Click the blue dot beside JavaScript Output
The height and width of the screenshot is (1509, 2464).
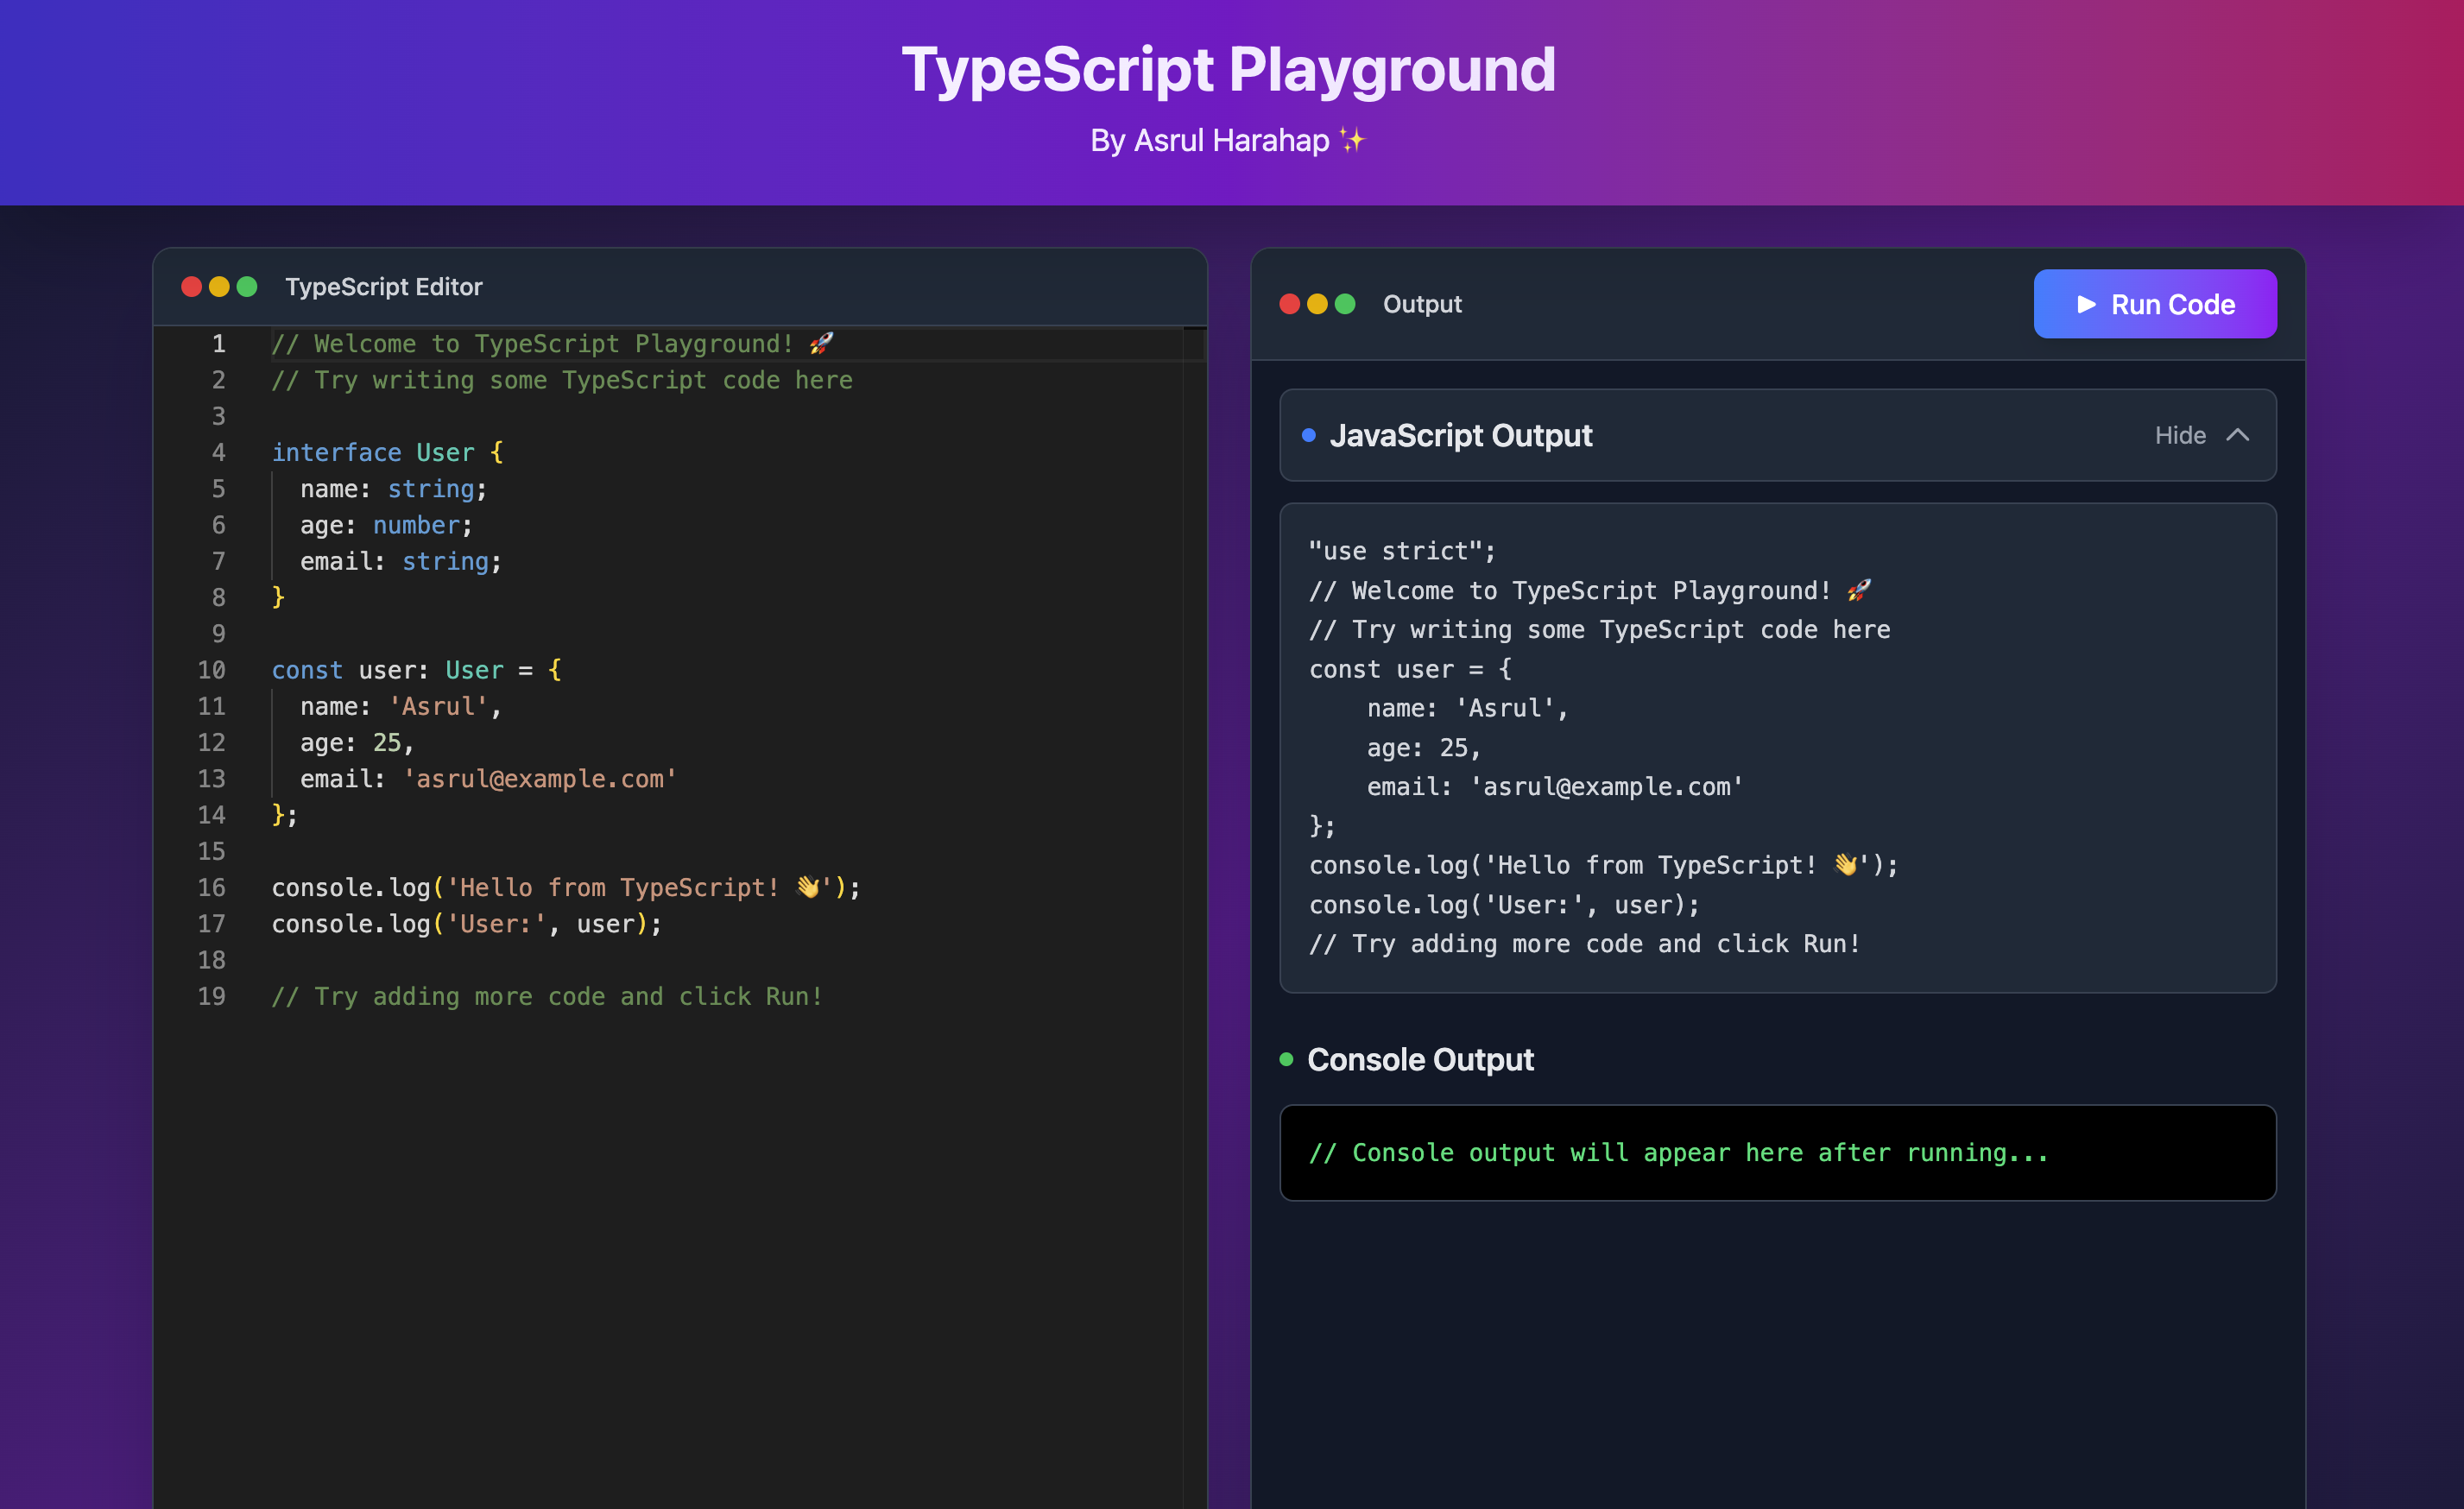(1308, 435)
